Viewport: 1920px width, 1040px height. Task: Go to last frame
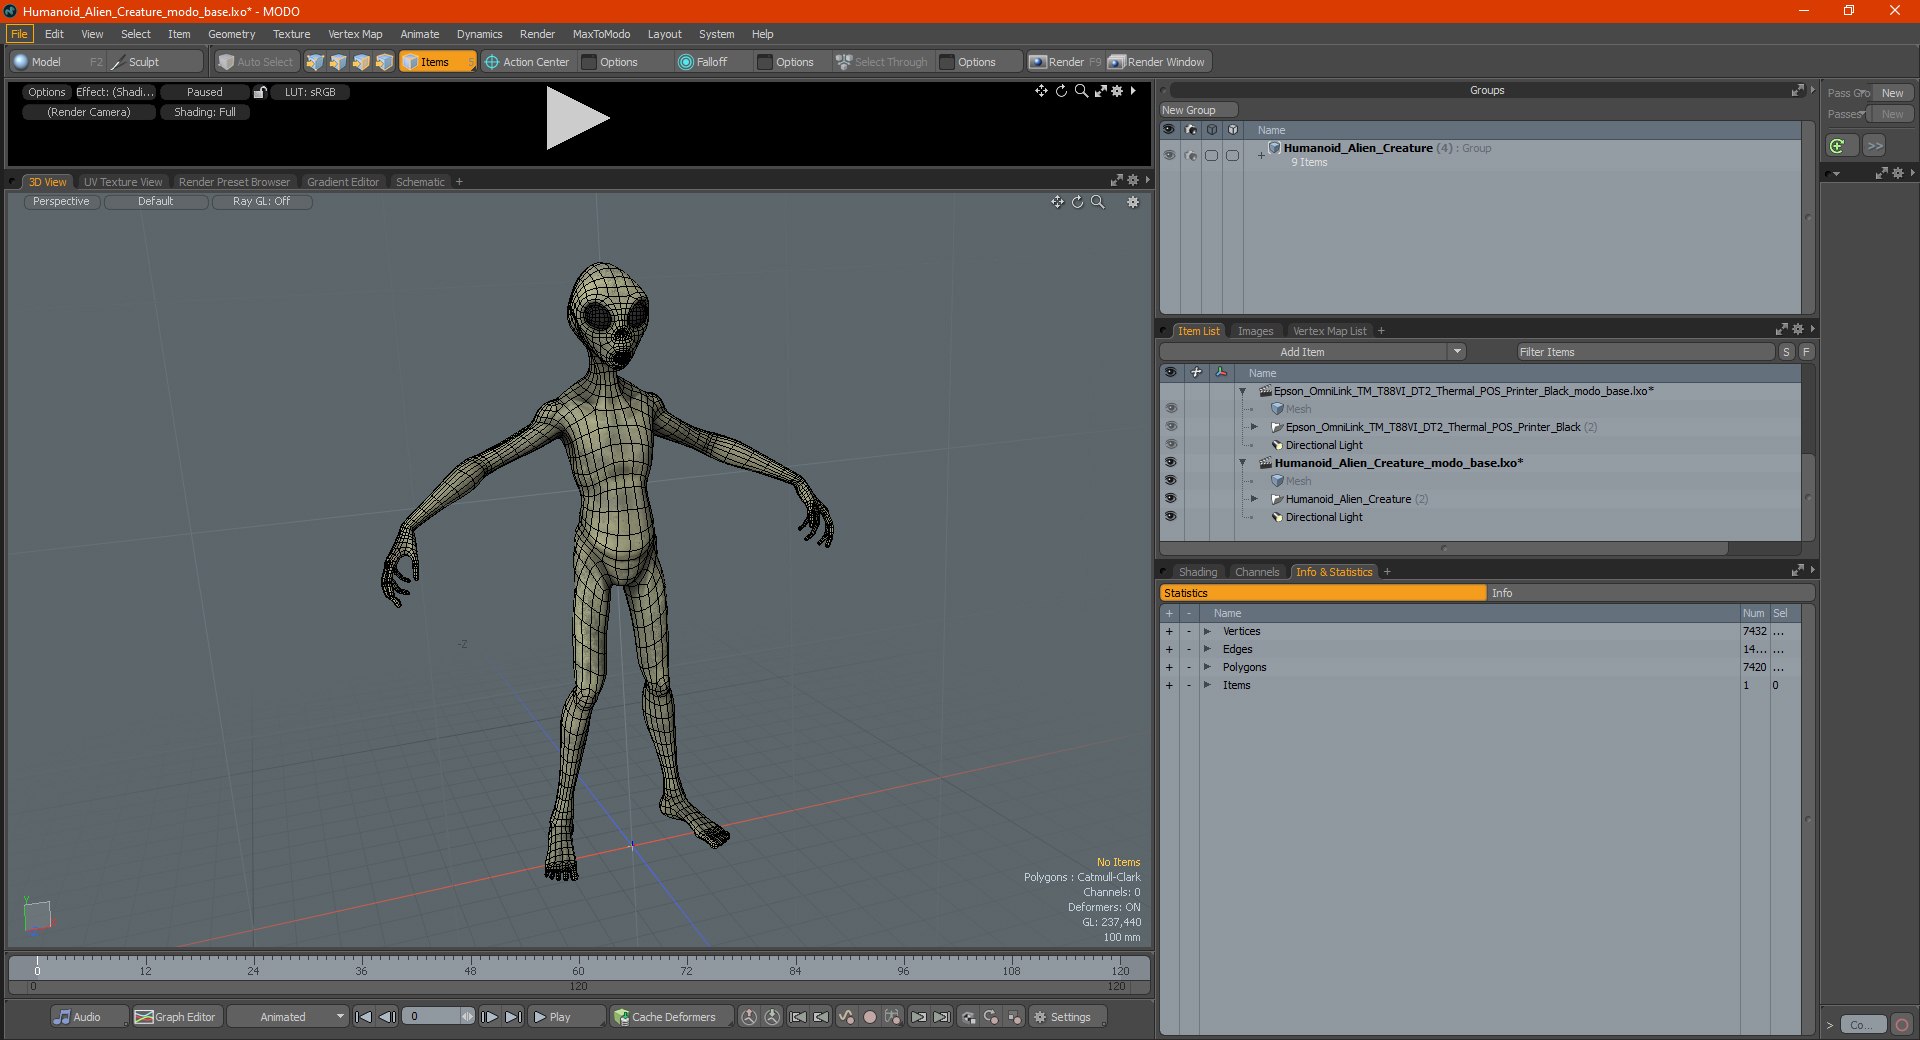tap(513, 1017)
